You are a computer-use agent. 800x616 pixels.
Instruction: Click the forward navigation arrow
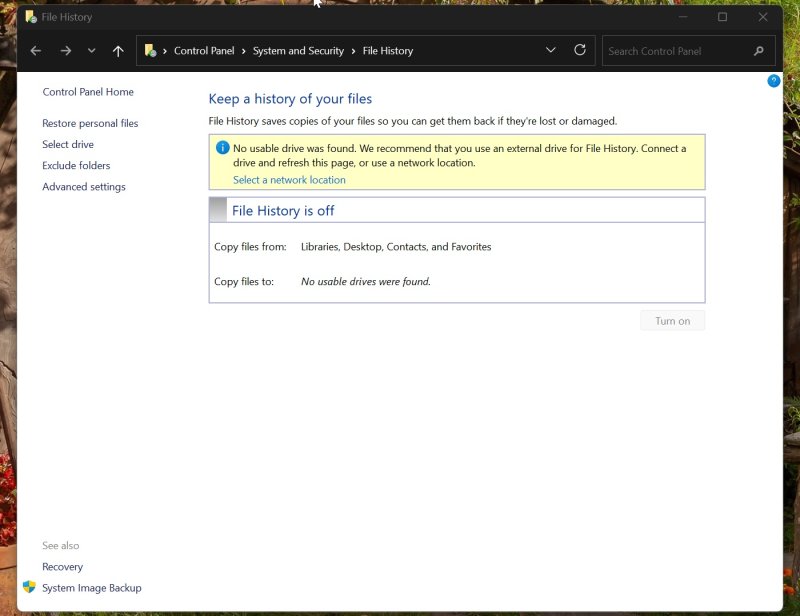point(65,51)
